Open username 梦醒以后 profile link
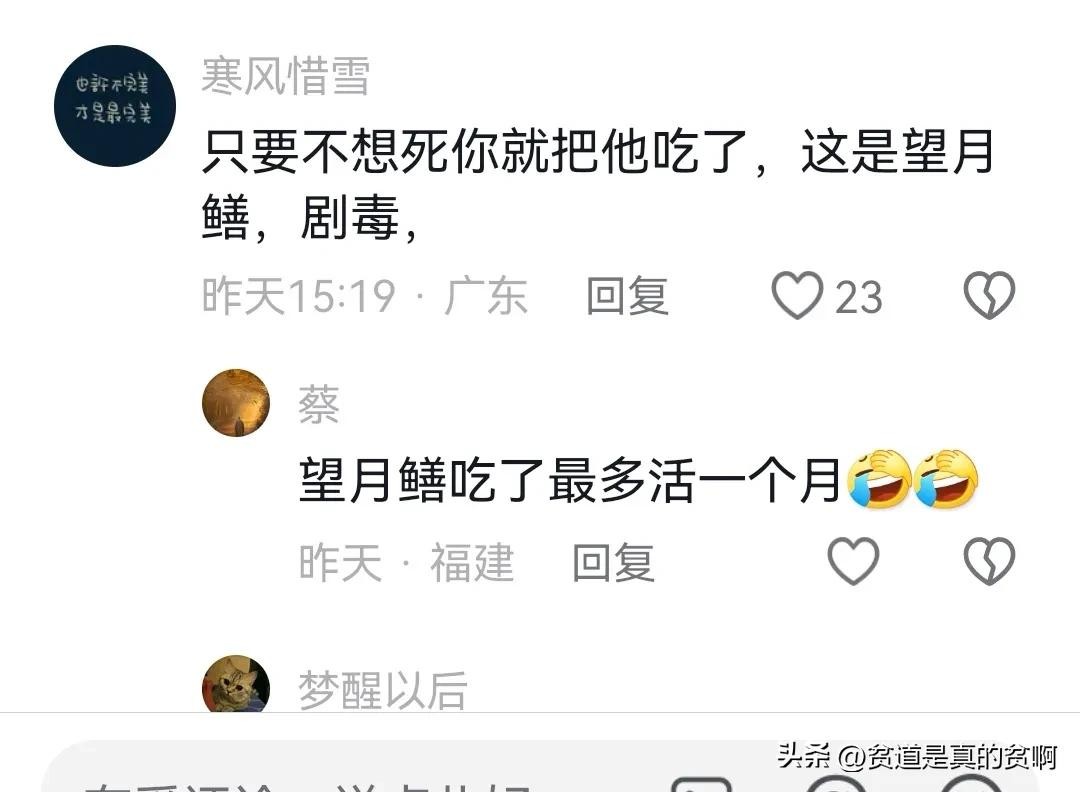The height and width of the screenshot is (792, 1080). (382, 690)
